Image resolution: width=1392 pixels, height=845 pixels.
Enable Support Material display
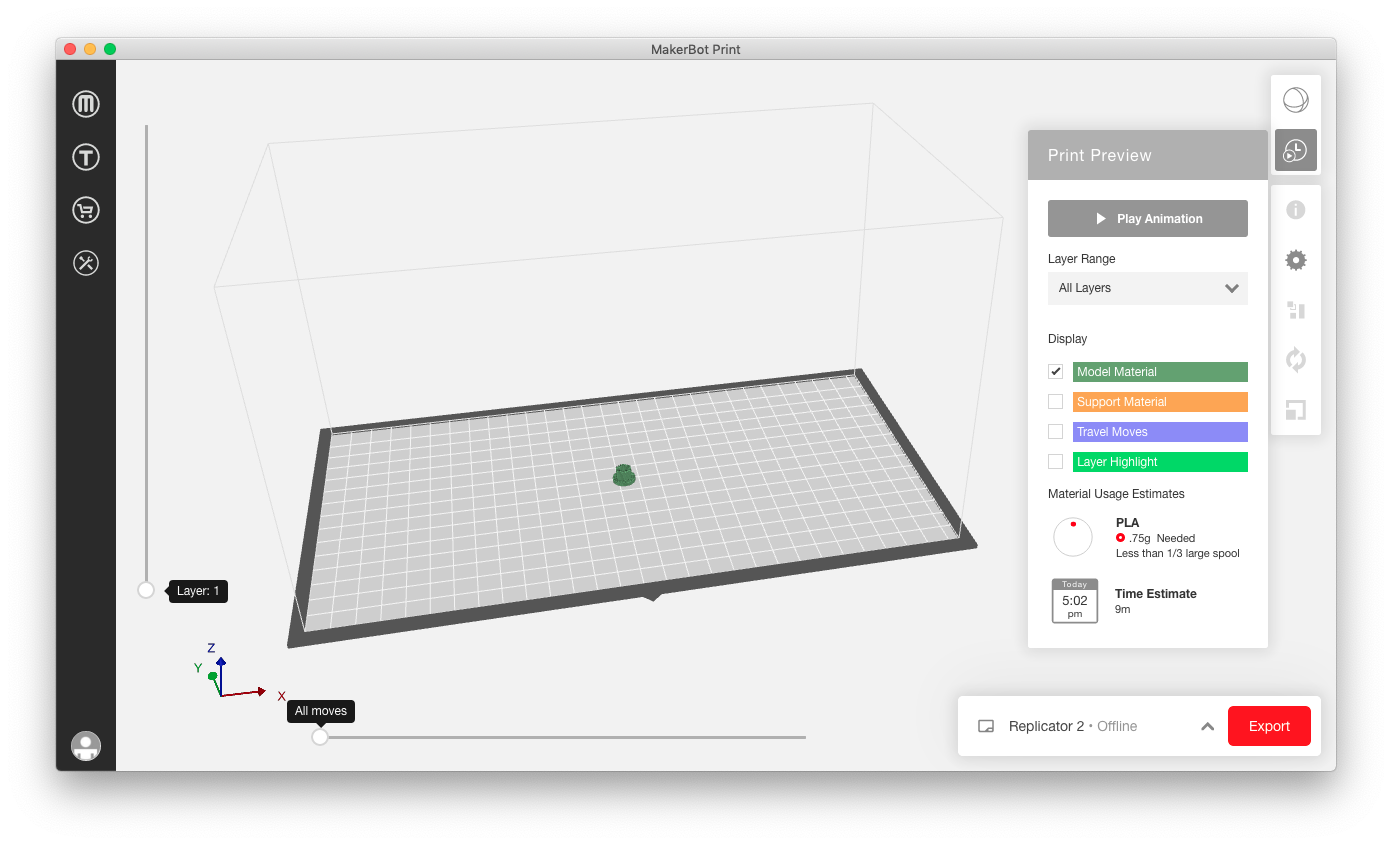(x=1055, y=401)
